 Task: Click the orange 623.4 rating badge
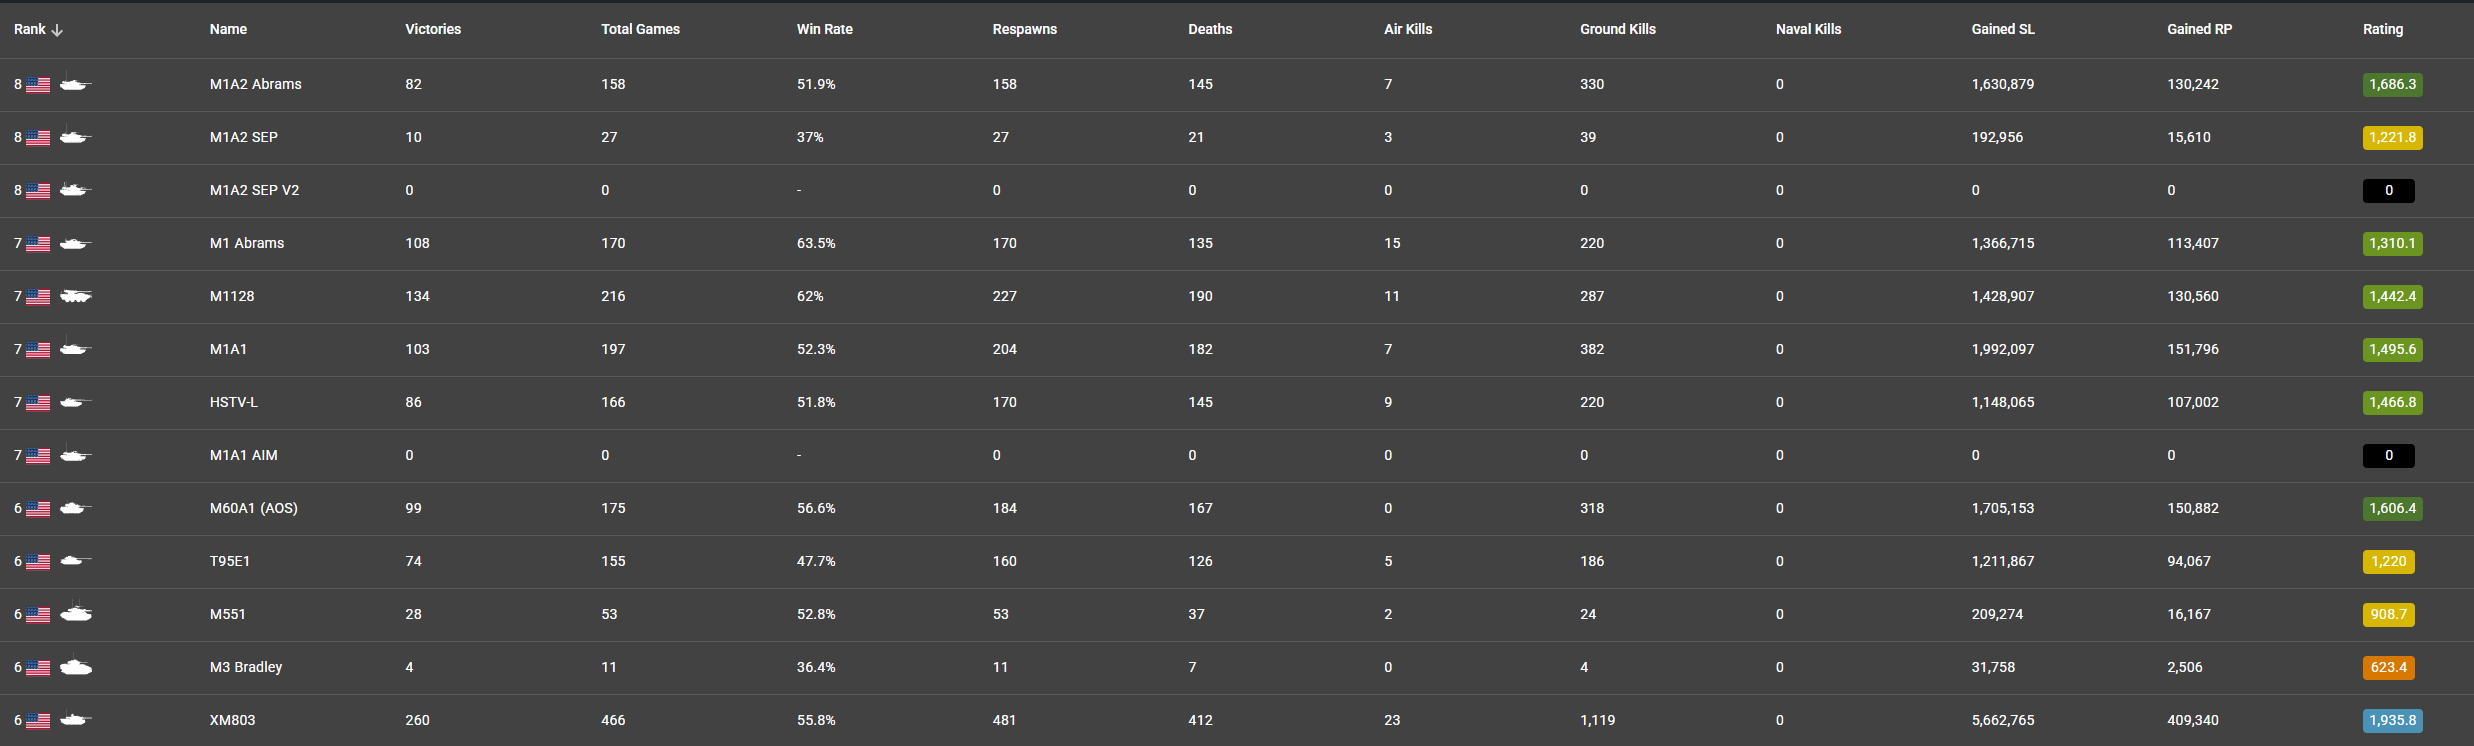coord(2388,667)
